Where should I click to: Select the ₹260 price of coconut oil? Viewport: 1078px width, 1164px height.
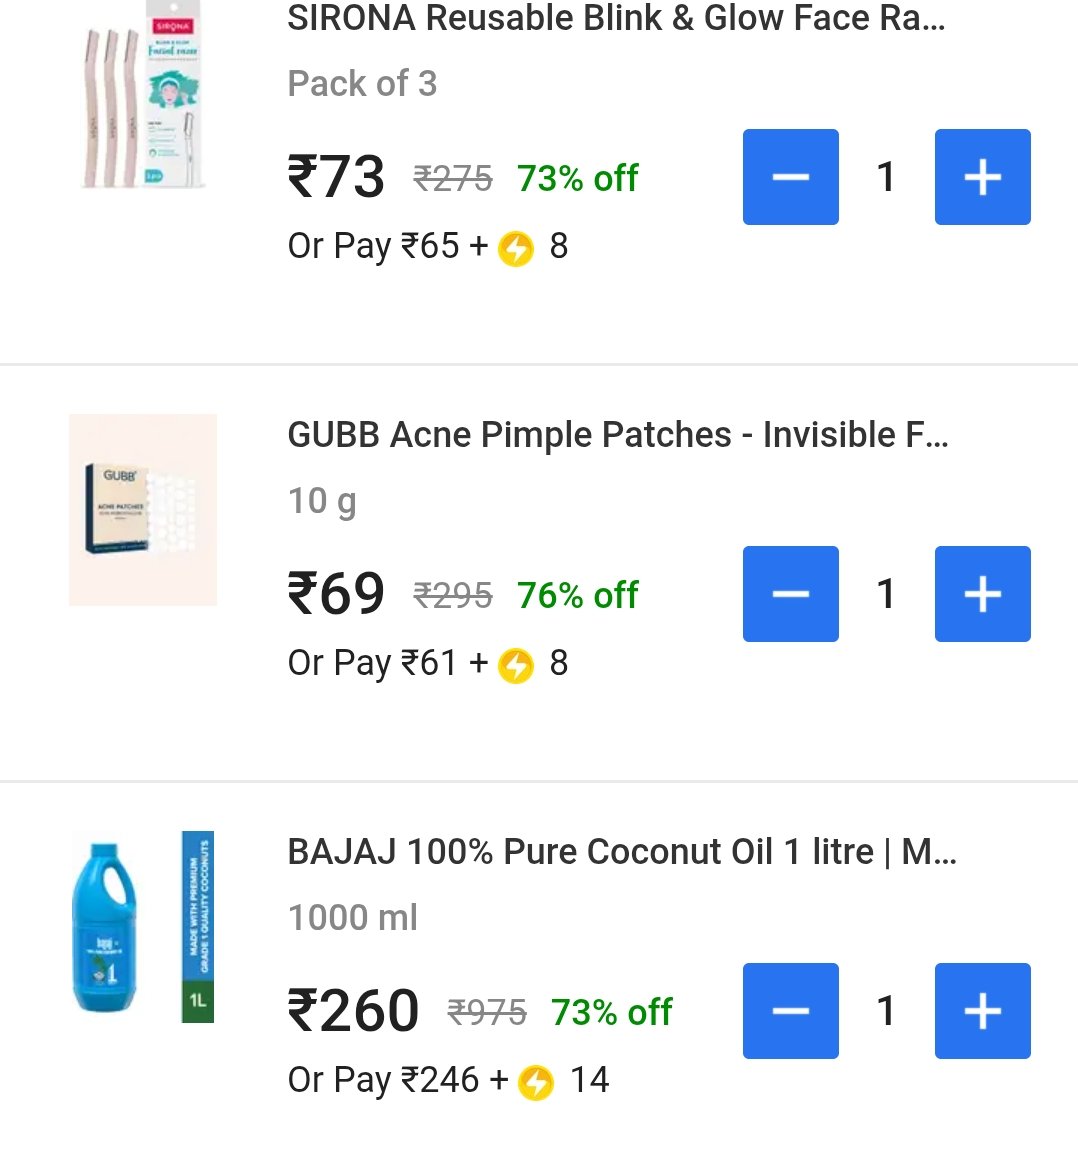[353, 1011]
